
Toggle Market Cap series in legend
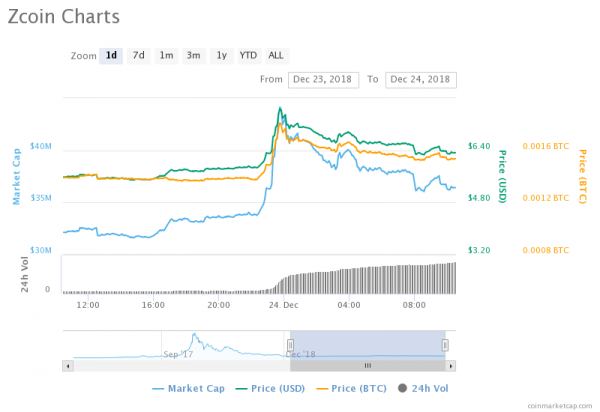[x=188, y=389]
